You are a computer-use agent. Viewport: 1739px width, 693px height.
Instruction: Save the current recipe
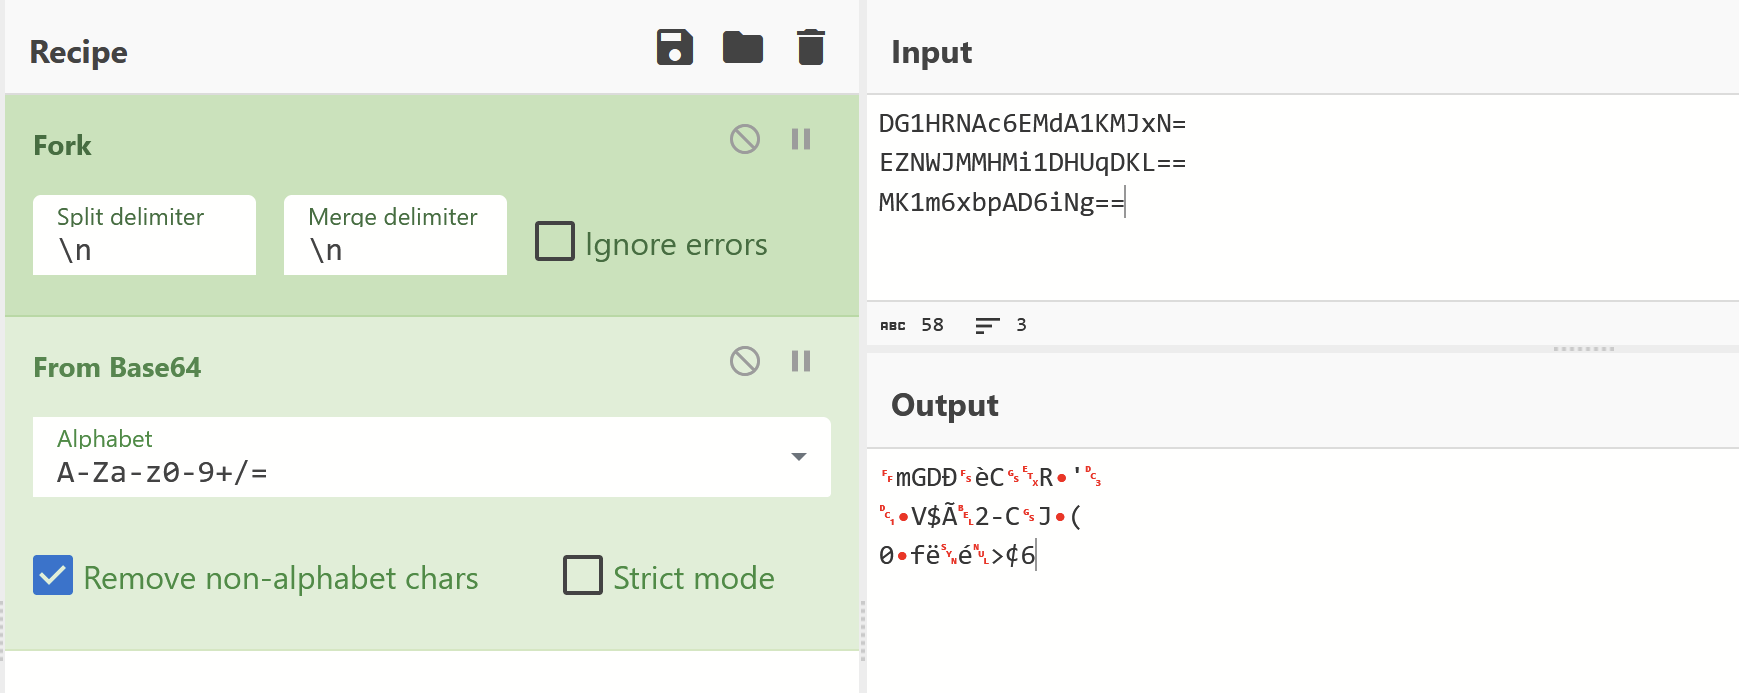coord(675,47)
